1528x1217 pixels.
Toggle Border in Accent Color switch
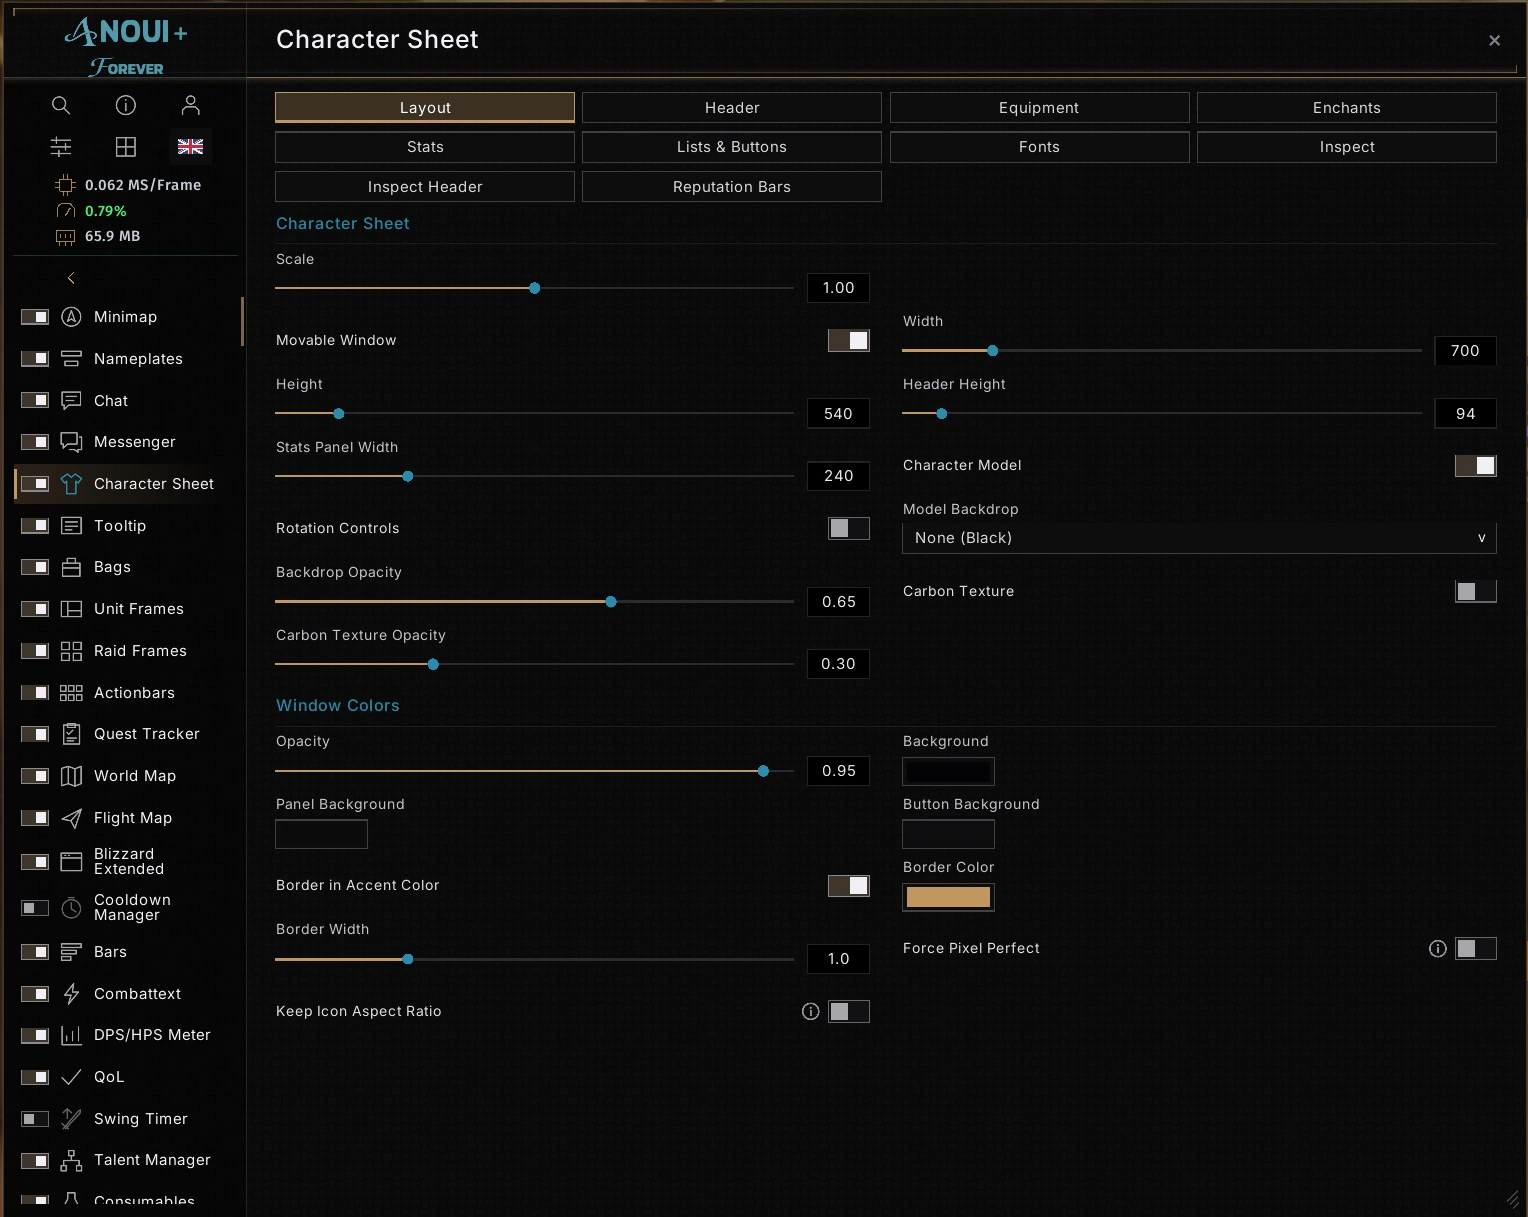tap(849, 885)
